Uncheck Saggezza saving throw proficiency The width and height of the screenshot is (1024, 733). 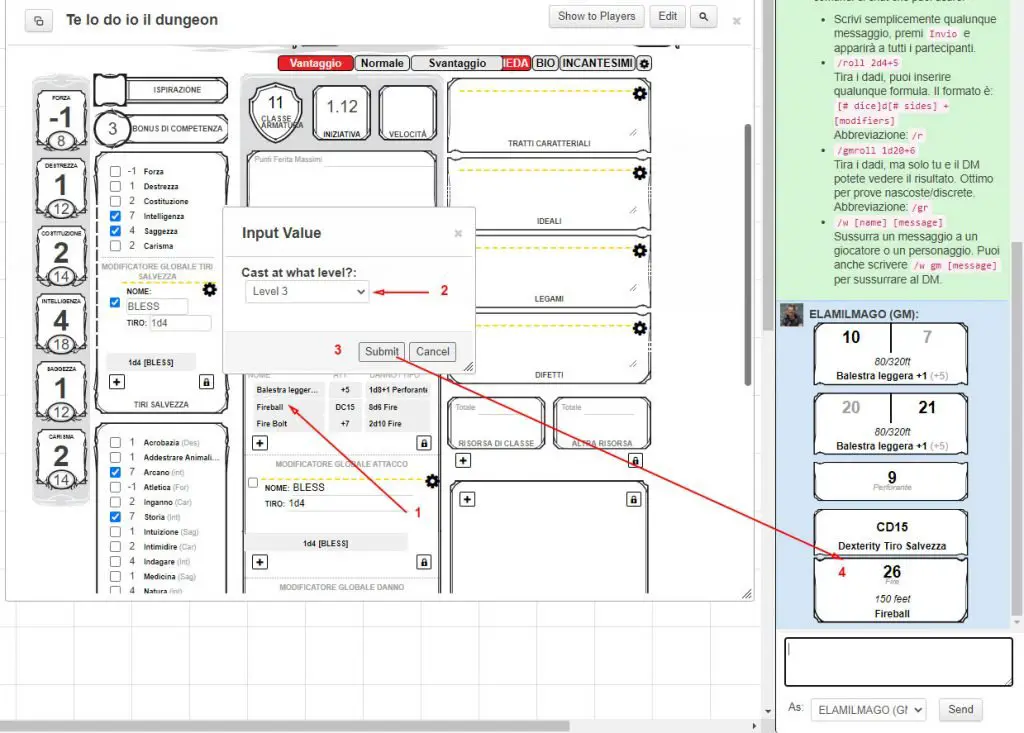coord(116,231)
